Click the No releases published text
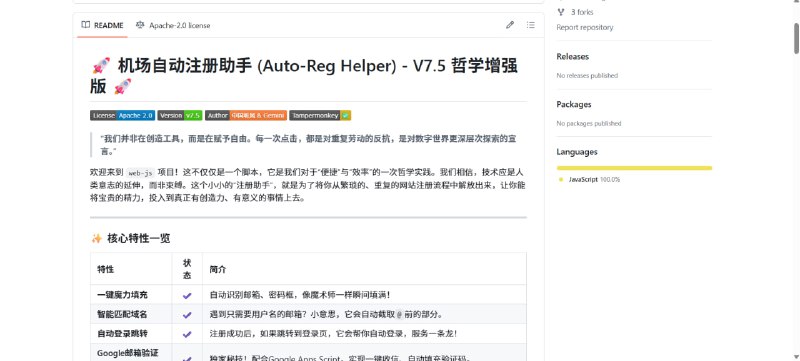Screen dimensions: 800x361 point(587,75)
